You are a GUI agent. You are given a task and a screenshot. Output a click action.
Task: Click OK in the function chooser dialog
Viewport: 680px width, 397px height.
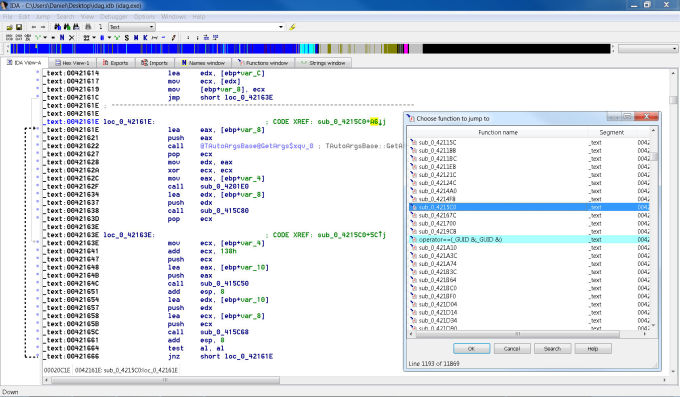[x=471, y=349]
